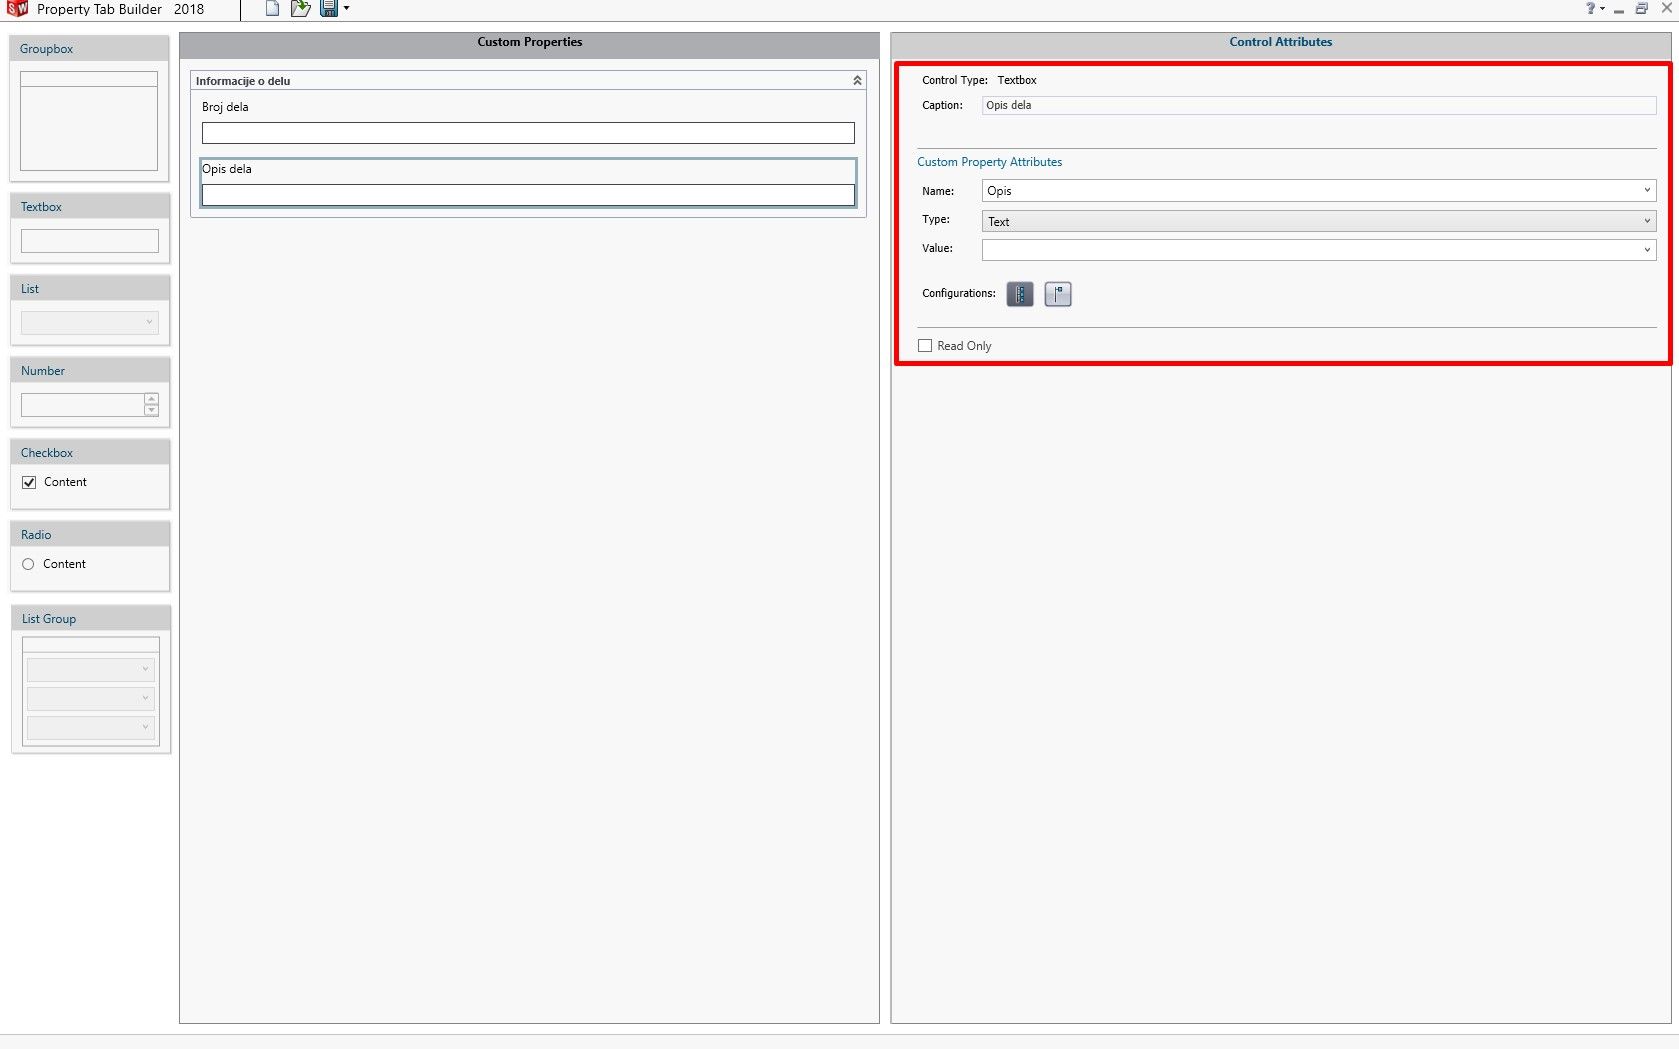Open the Type dropdown showing 'Text'

tap(1646, 221)
